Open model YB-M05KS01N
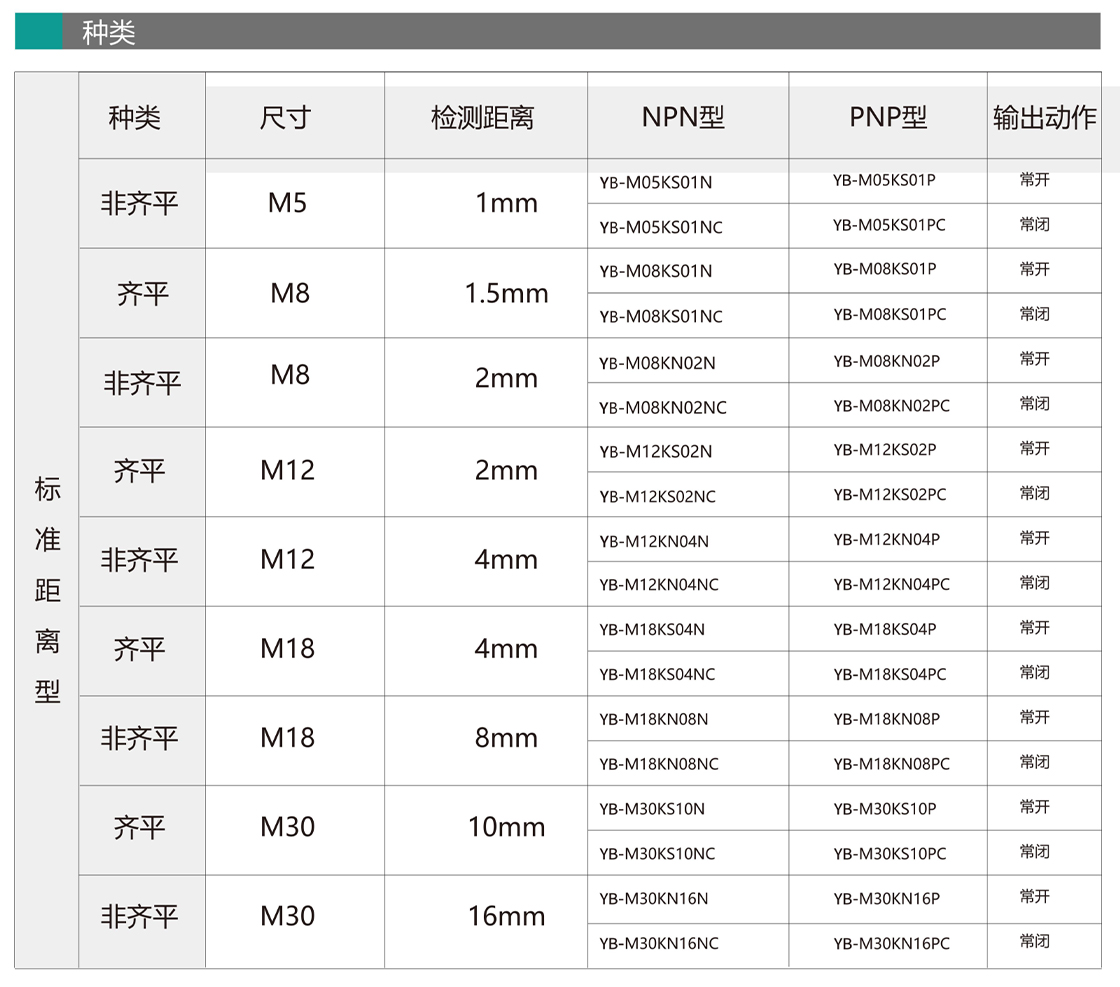Screen dimensions: 1120x987 [x=656, y=182]
